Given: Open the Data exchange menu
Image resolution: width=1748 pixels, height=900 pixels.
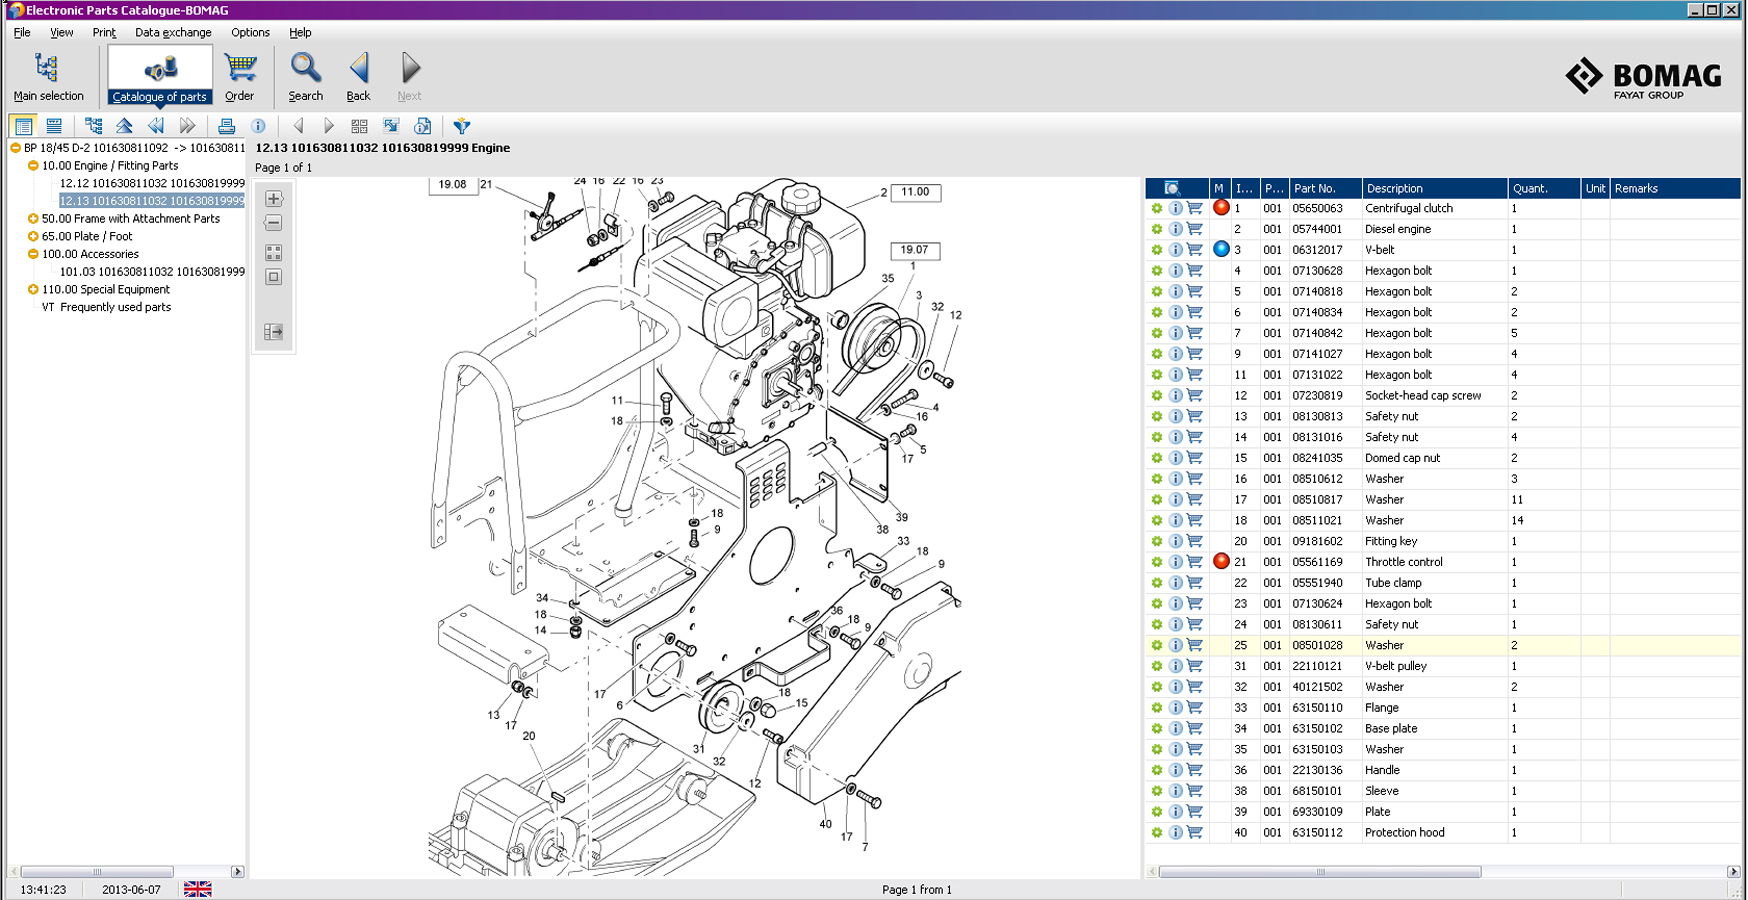Looking at the screenshot, I should pyautogui.click(x=173, y=32).
